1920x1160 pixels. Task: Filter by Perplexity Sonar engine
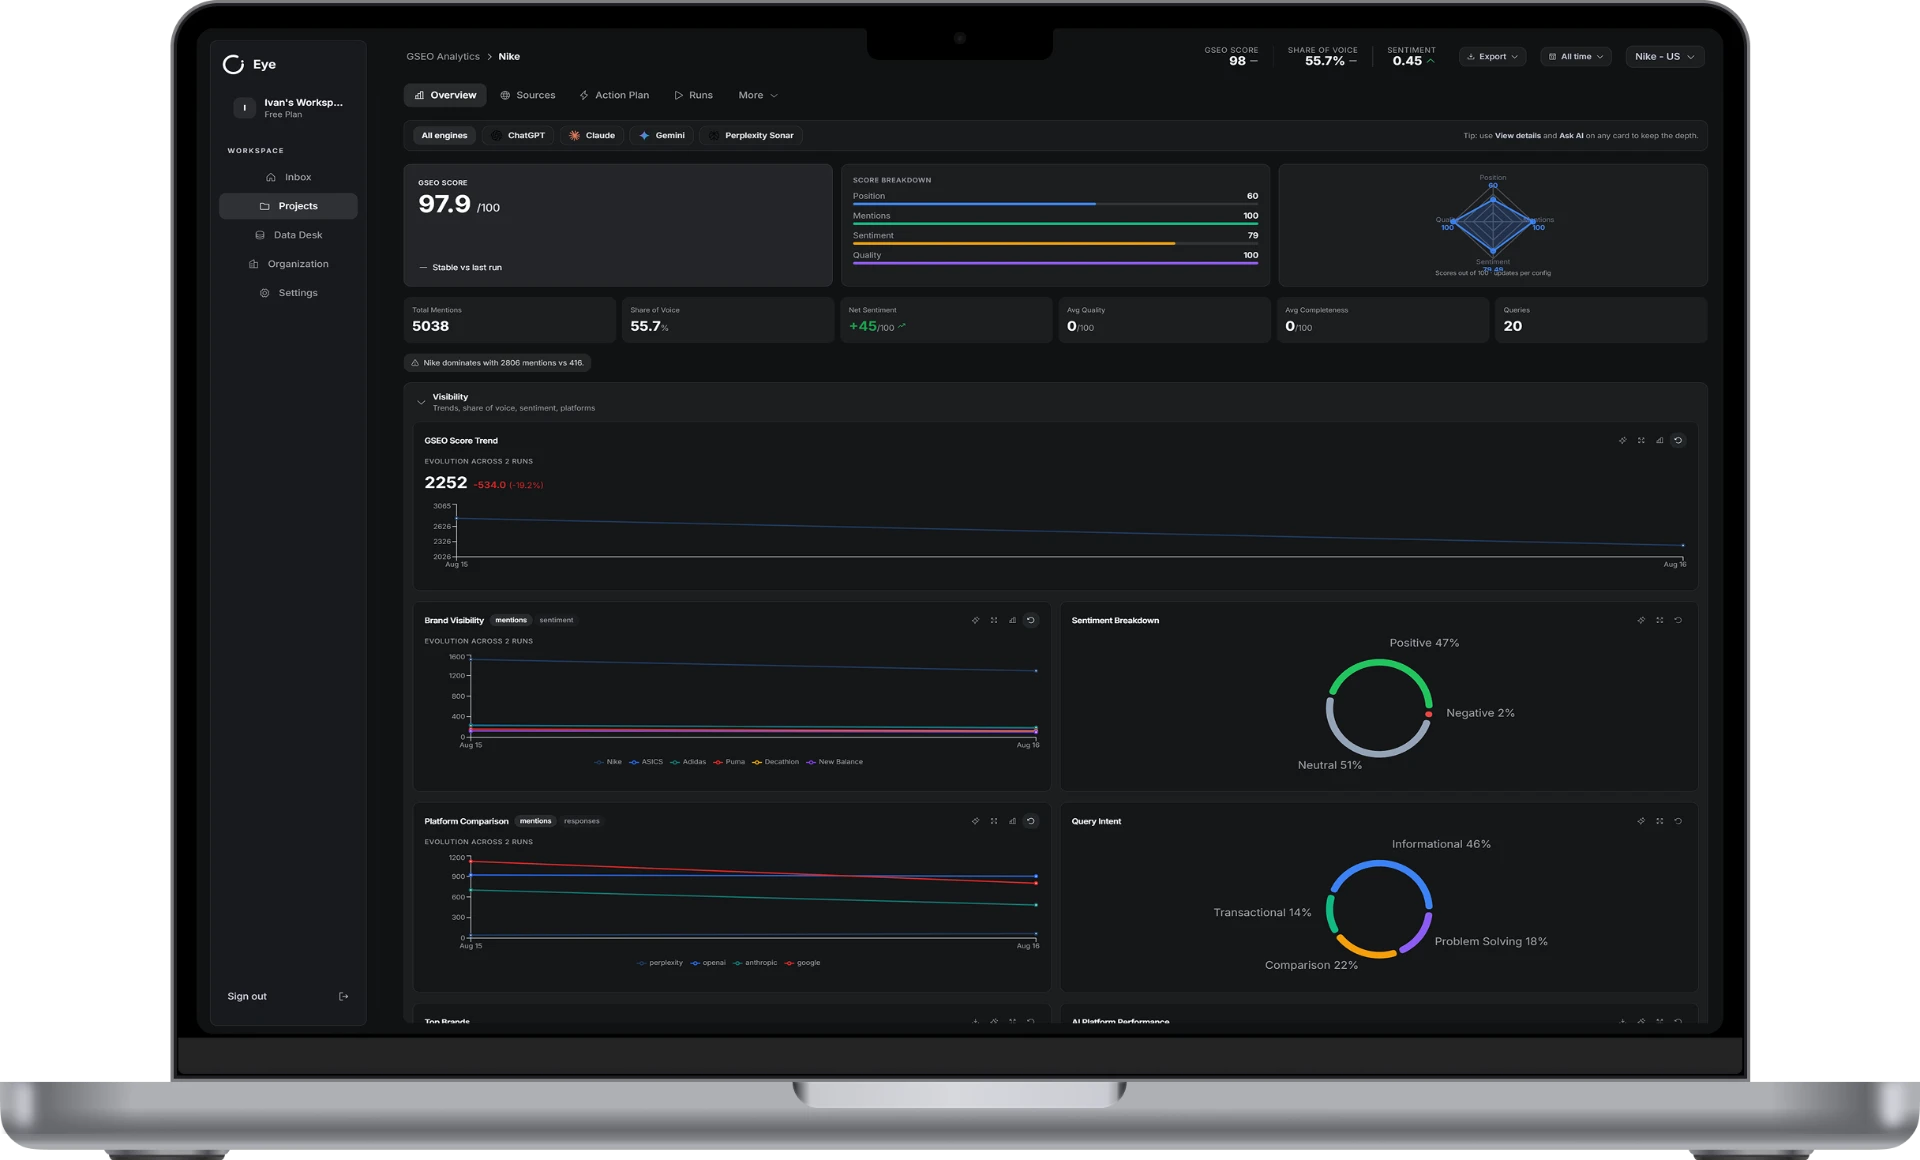pyautogui.click(x=752, y=135)
